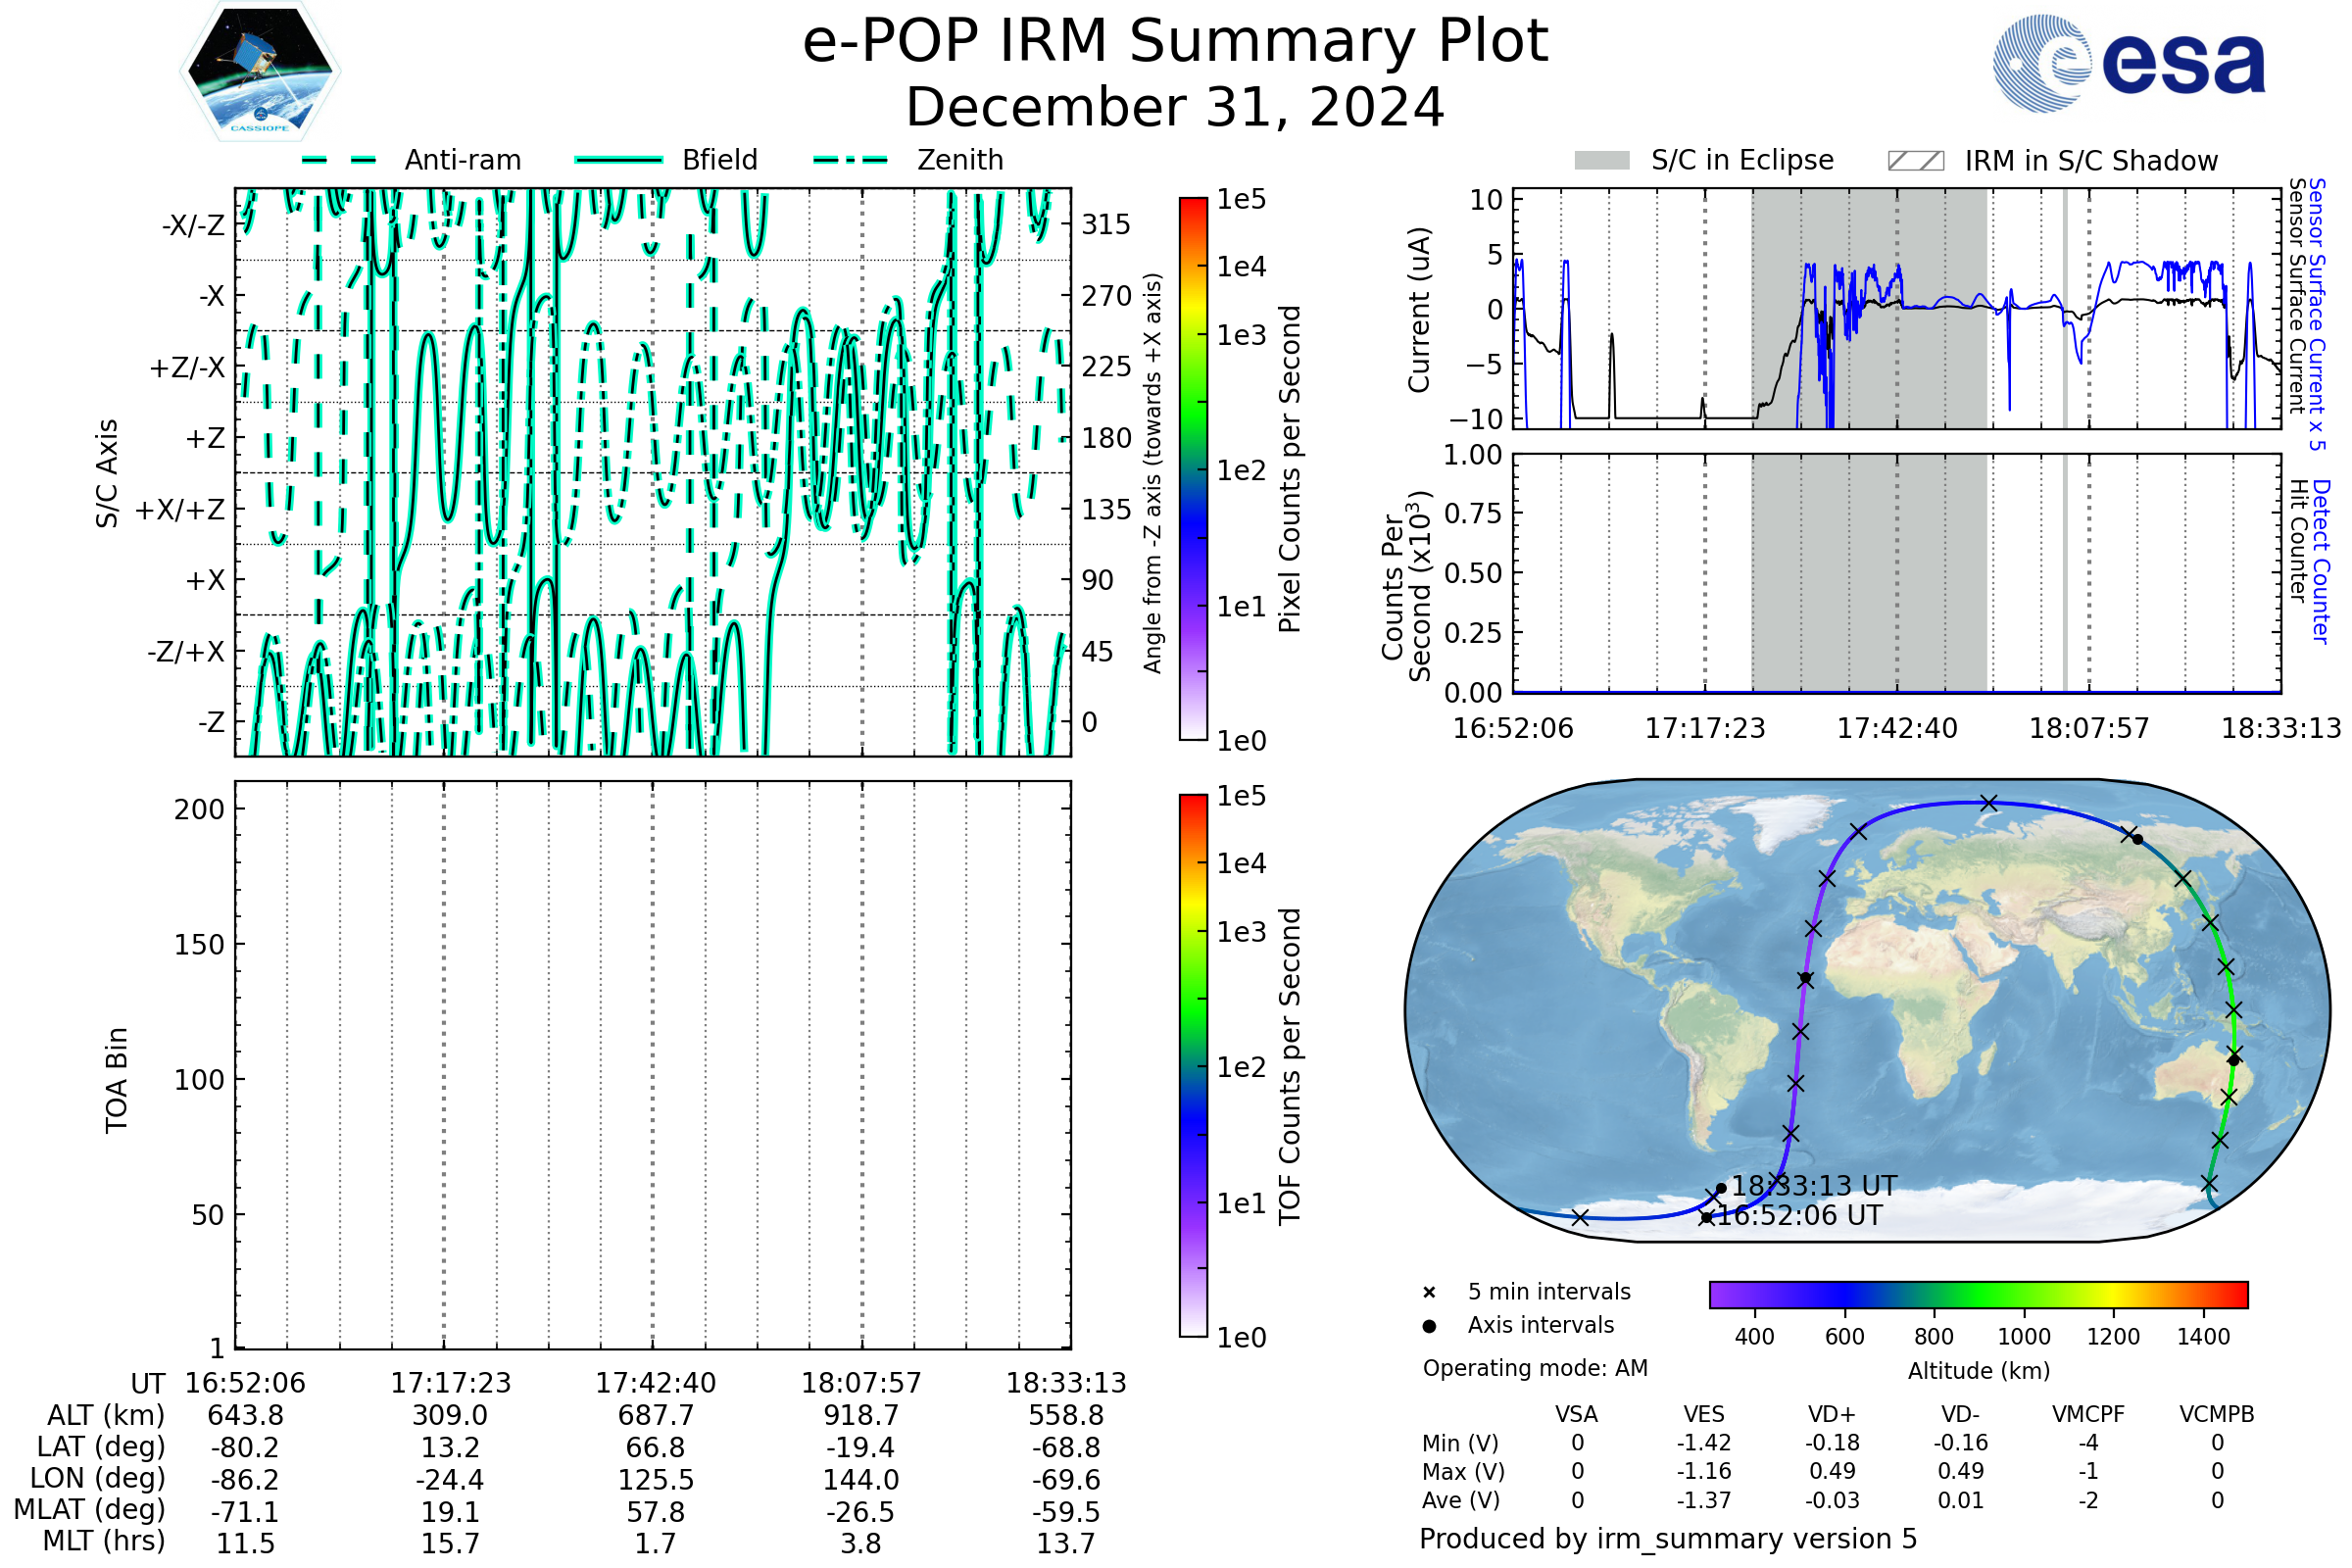Image resolution: width=2352 pixels, height=1568 pixels.
Task: Click the Sensor Surface Current x 5 label
Action: [2317, 313]
